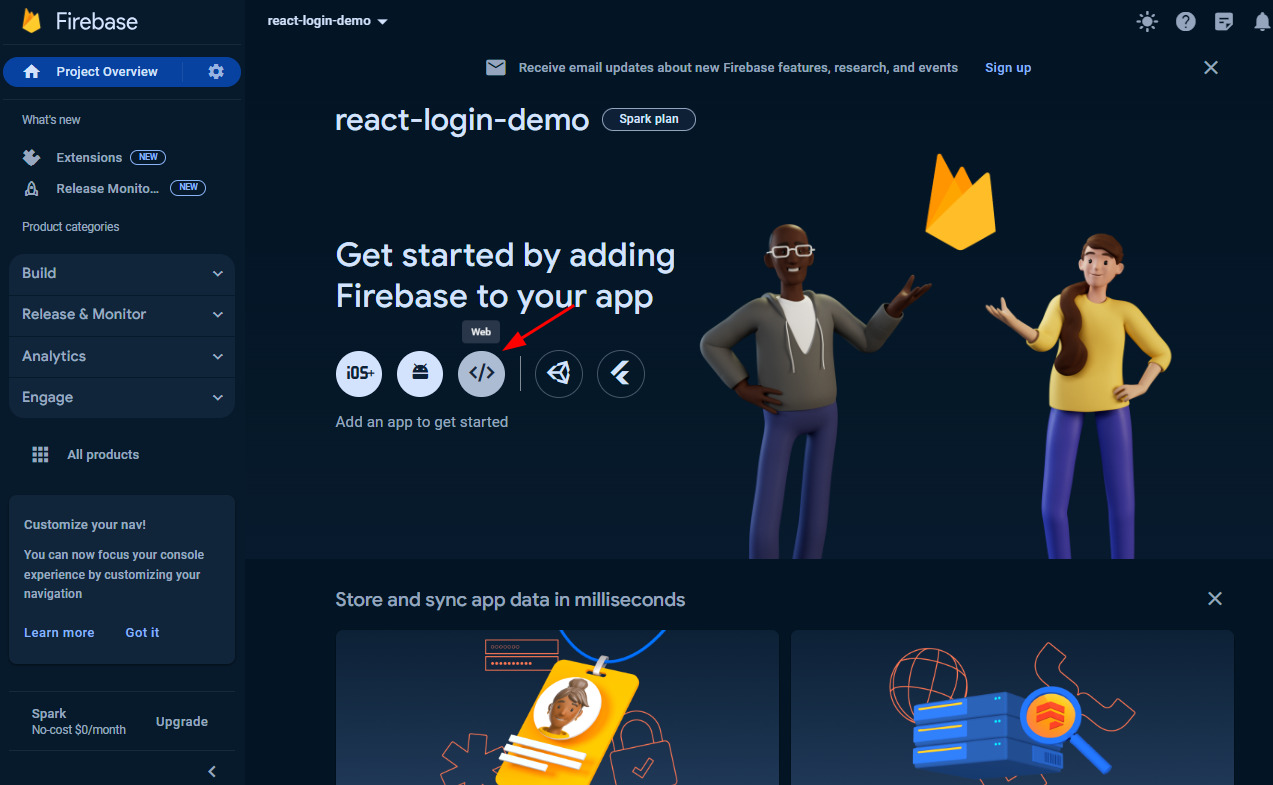Expand the Release & Monitor section
The image size is (1273, 785).
[122, 314]
